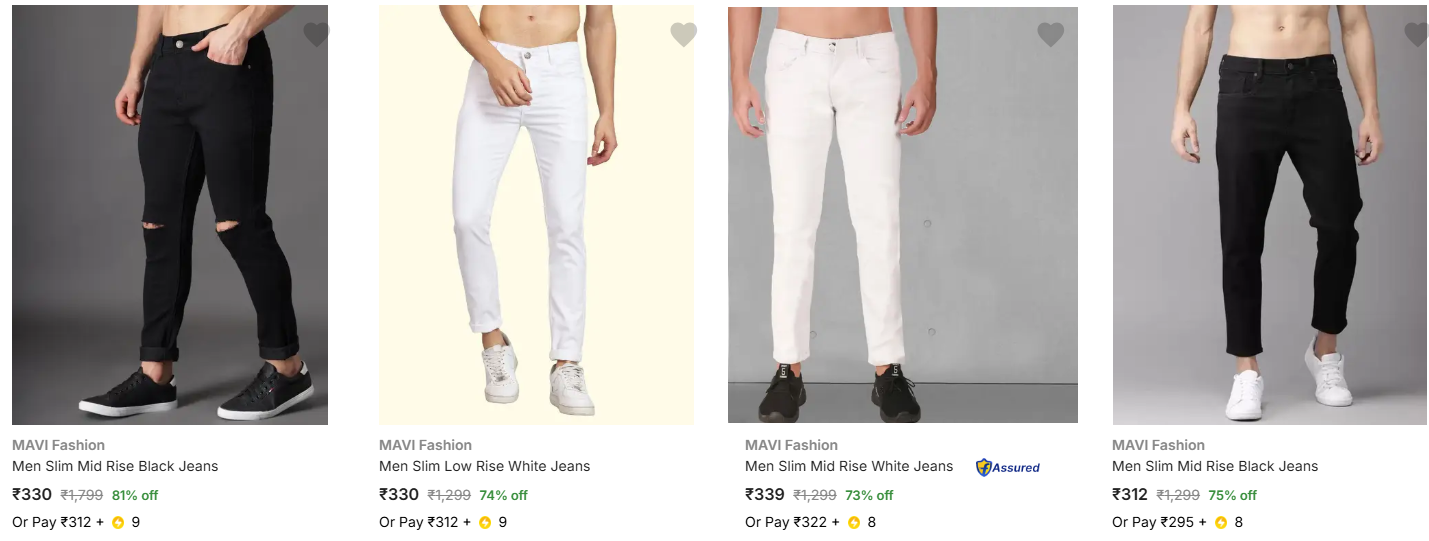The height and width of the screenshot is (541, 1429).
Task: Add Mid Rise White Jeans to wishlist
Action: (x=1050, y=35)
